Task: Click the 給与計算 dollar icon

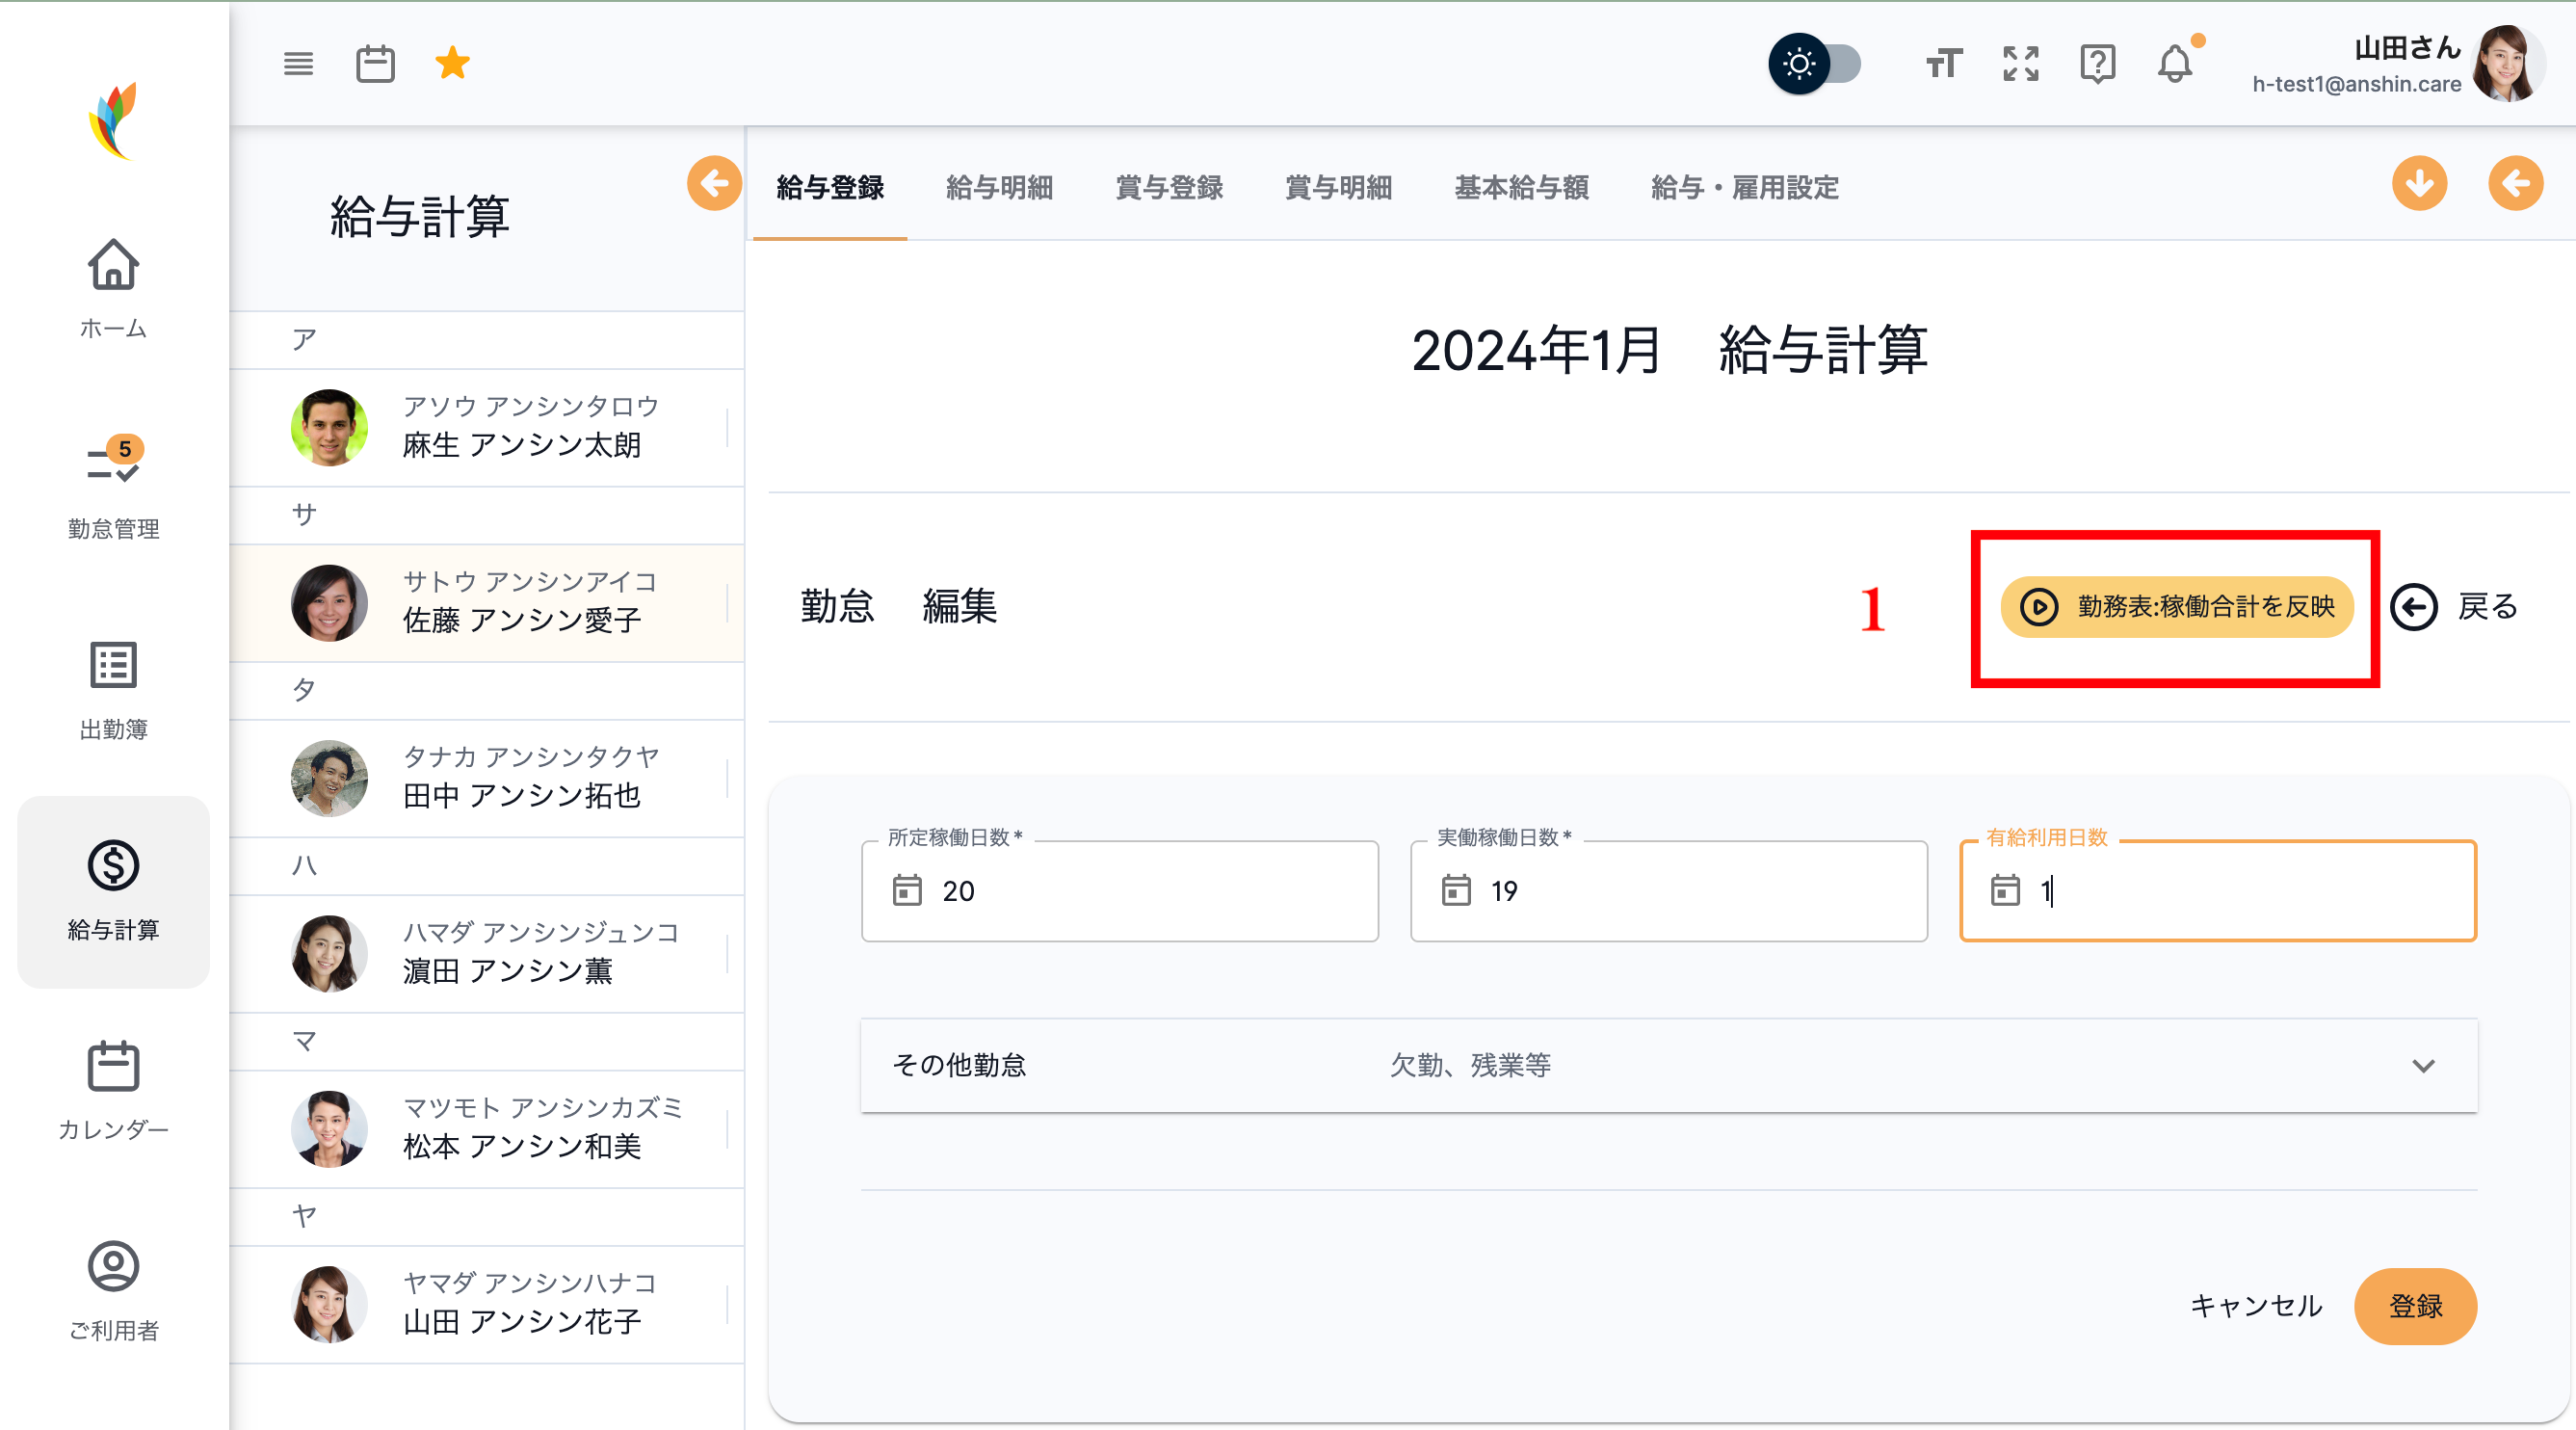Action: coord(113,868)
